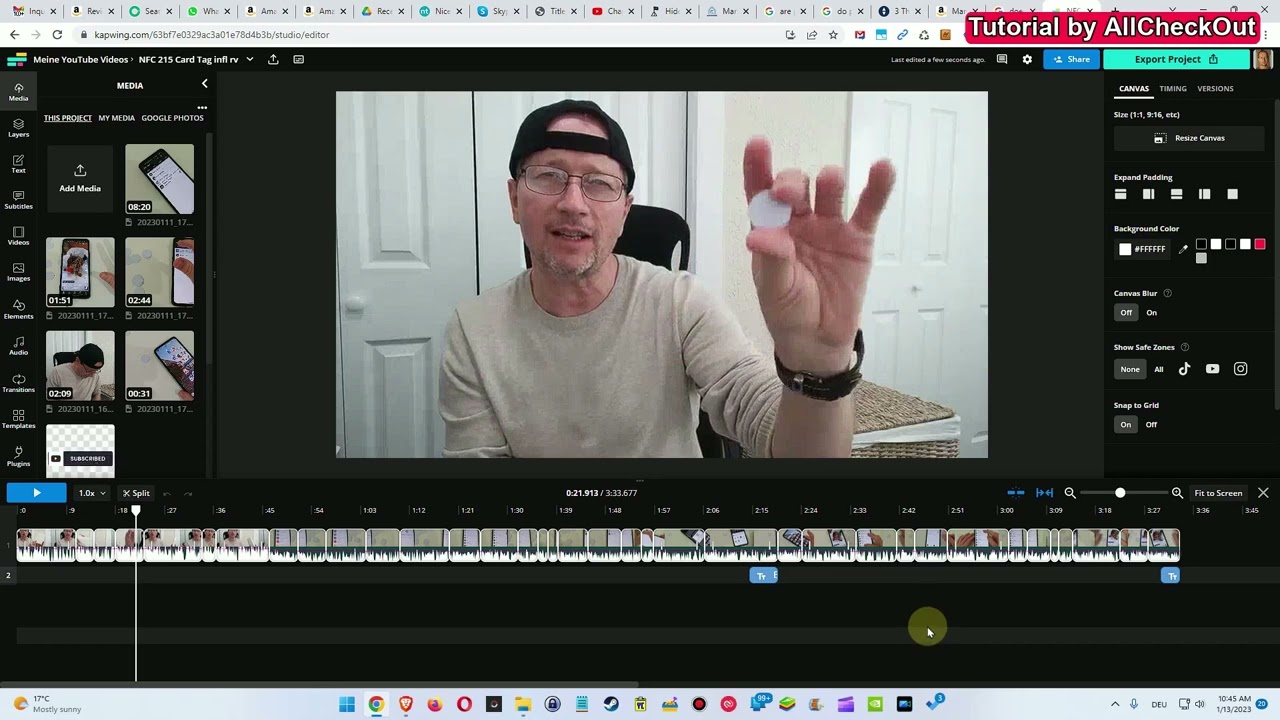Image resolution: width=1280 pixels, height=720 pixels.
Task: Click the Export Project button
Action: click(1176, 59)
